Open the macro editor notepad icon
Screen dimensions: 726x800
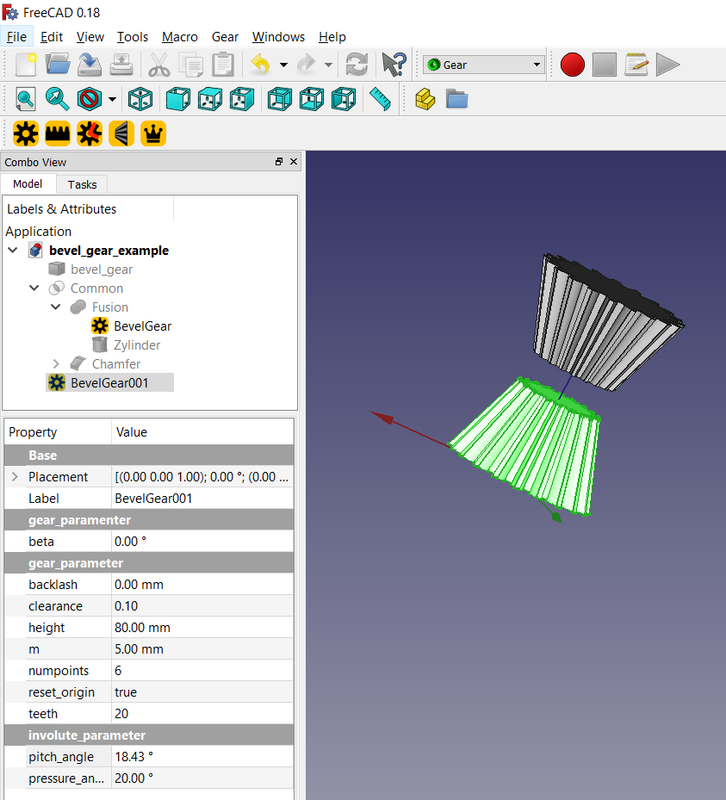[x=636, y=65]
